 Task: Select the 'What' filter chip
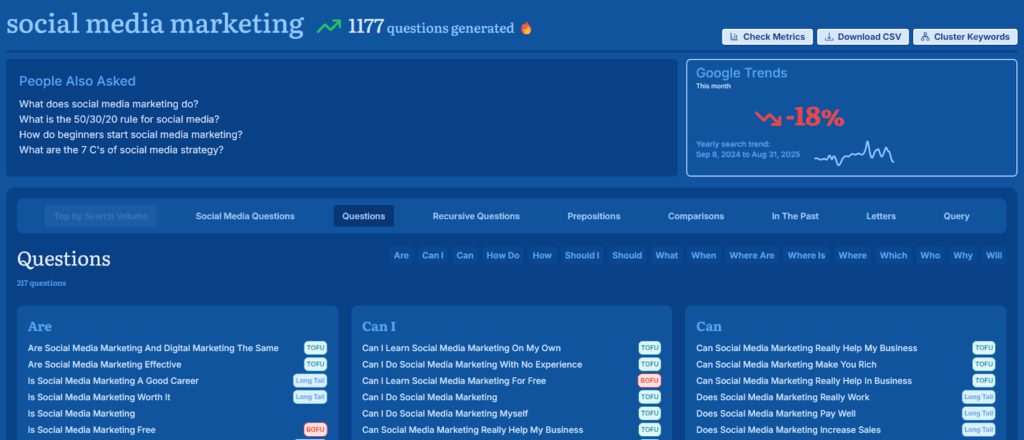pyautogui.click(x=666, y=255)
